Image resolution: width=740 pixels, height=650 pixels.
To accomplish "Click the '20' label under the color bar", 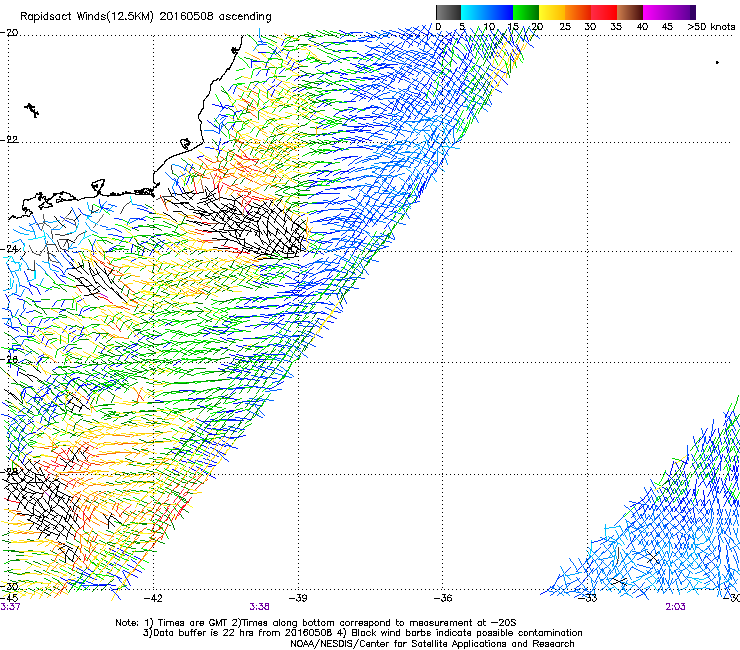I will click(538, 27).
